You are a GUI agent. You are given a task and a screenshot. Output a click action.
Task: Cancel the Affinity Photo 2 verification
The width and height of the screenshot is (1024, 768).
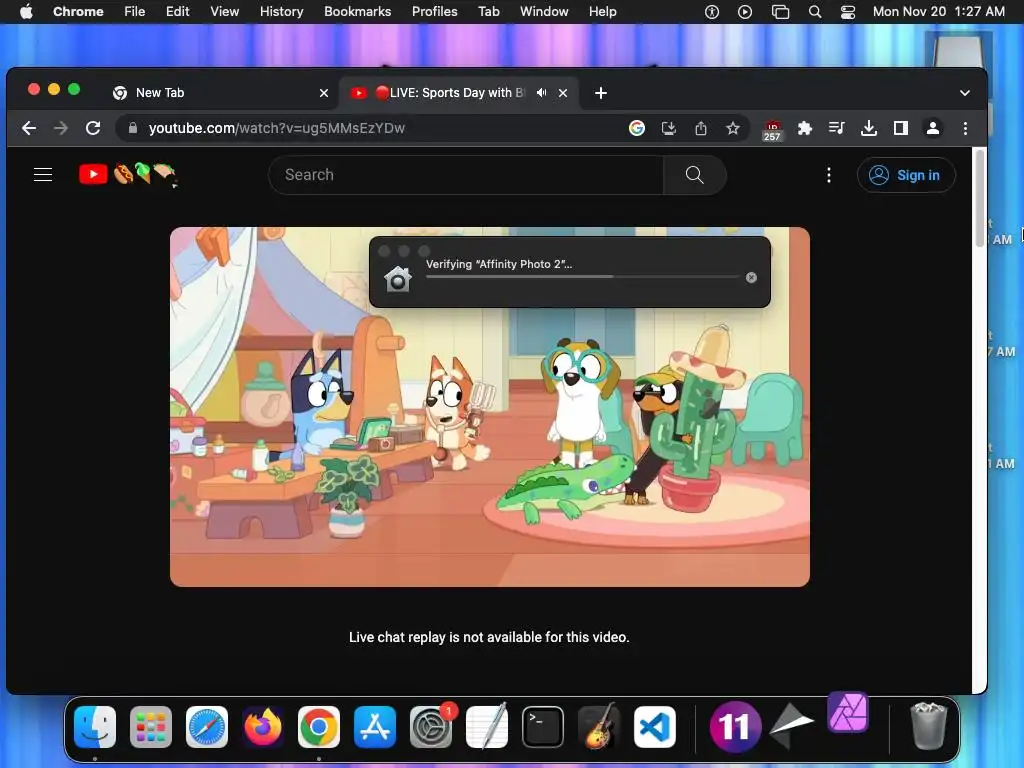752,278
